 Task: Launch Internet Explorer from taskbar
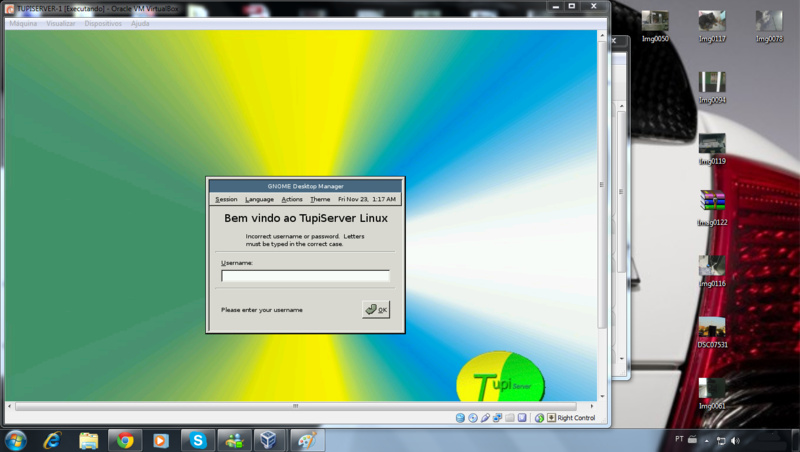[x=52, y=440]
